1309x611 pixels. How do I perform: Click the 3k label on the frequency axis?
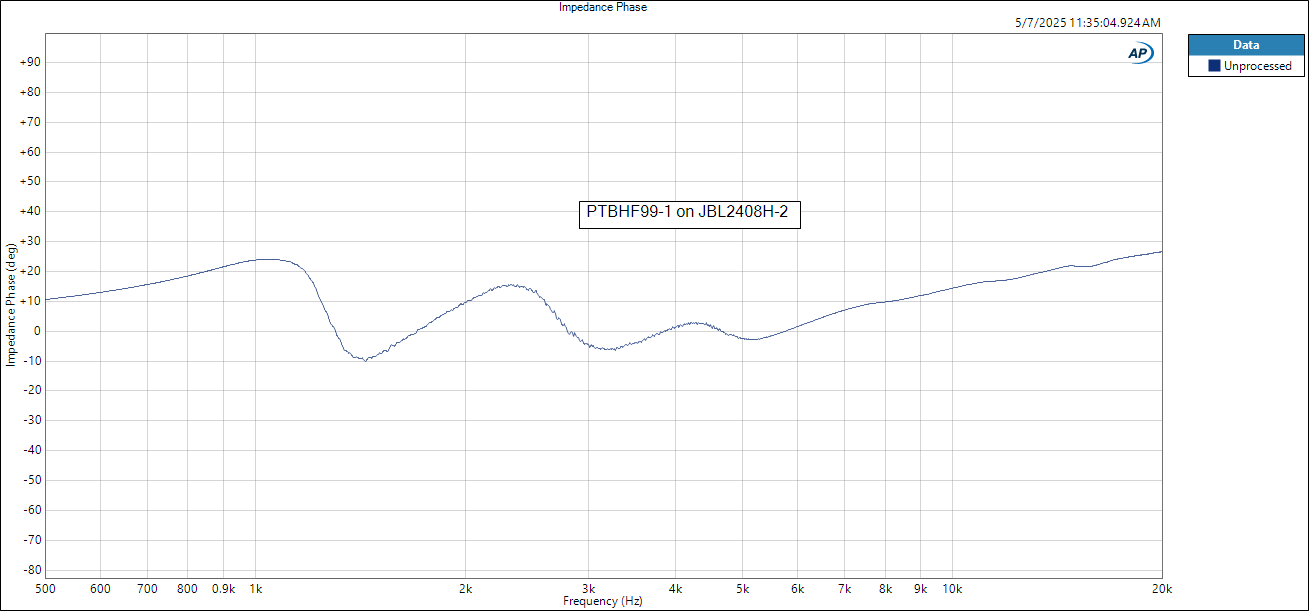(x=589, y=589)
